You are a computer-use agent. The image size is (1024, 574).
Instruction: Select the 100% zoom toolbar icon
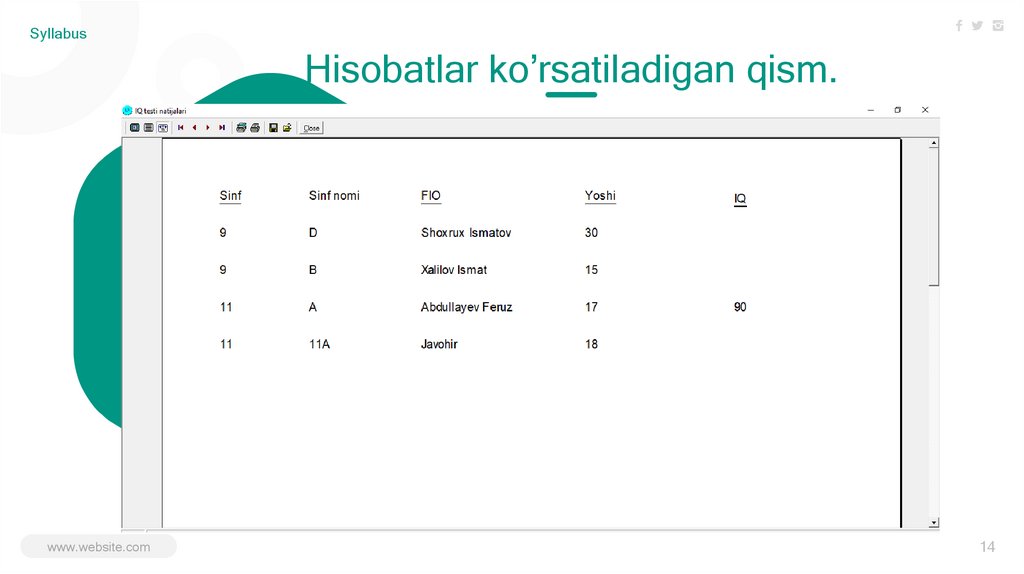click(x=149, y=128)
